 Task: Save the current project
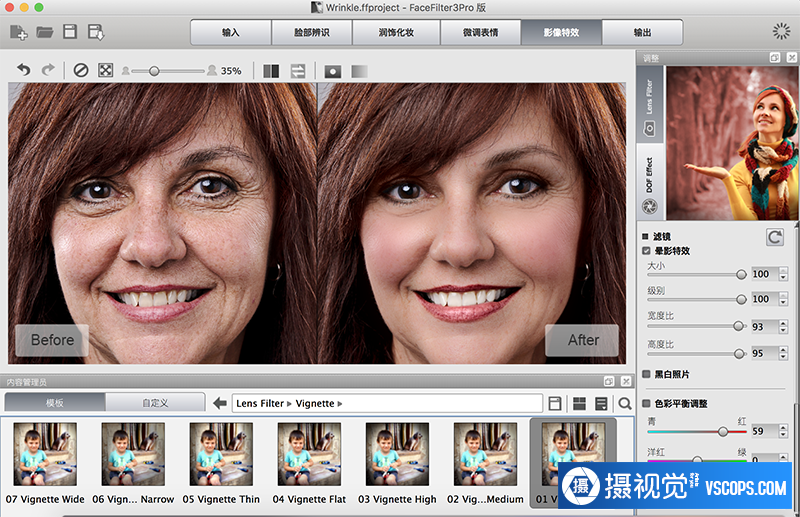(x=70, y=32)
